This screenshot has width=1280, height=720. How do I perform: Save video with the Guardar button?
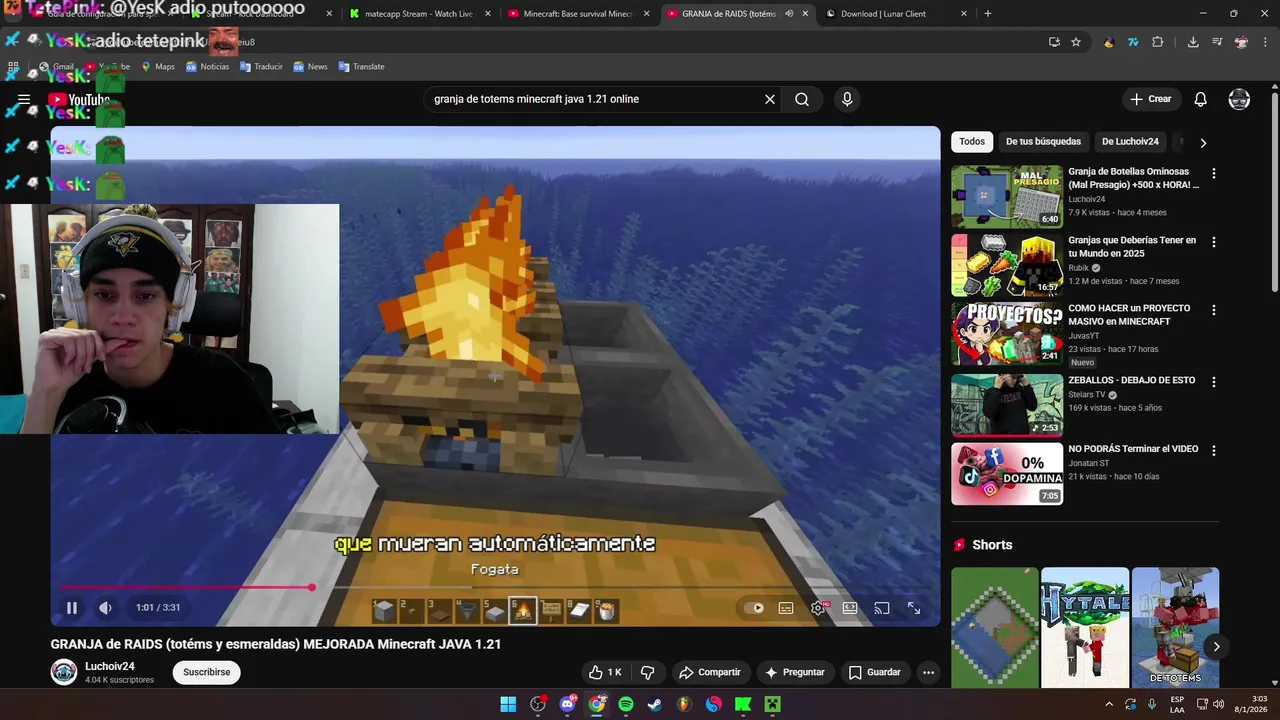tap(875, 672)
